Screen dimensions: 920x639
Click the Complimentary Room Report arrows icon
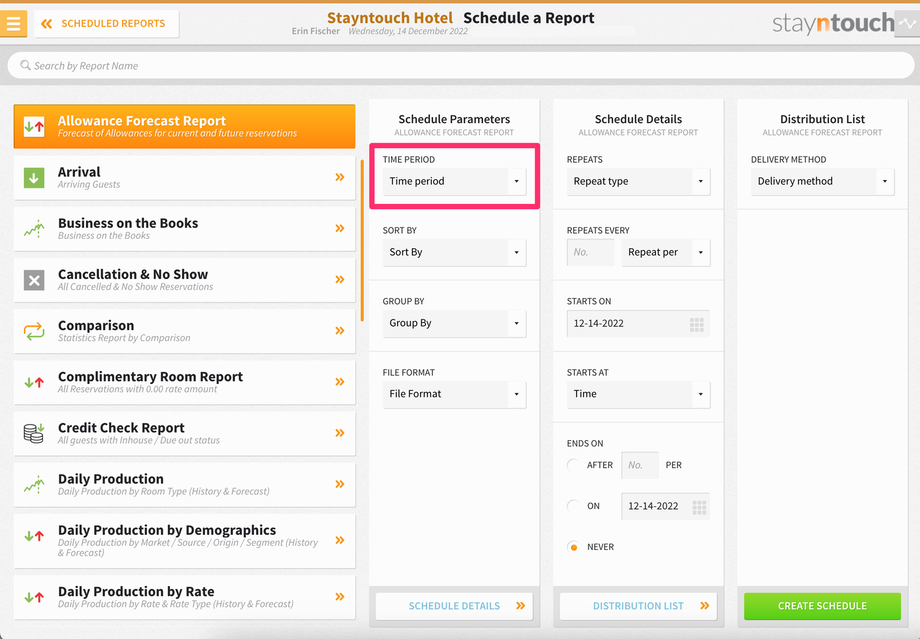tap(34, 383)
